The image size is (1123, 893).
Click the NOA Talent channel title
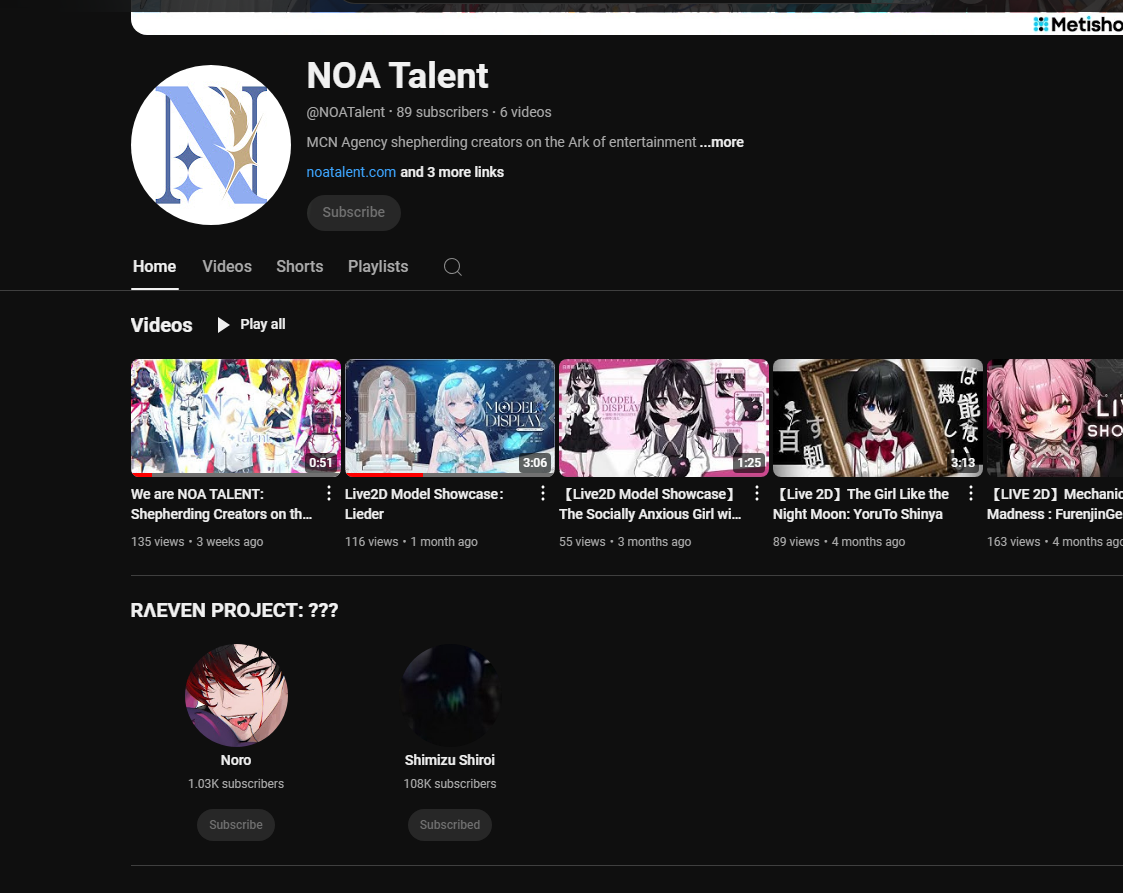pyautogui.click(x=397, y=75)
